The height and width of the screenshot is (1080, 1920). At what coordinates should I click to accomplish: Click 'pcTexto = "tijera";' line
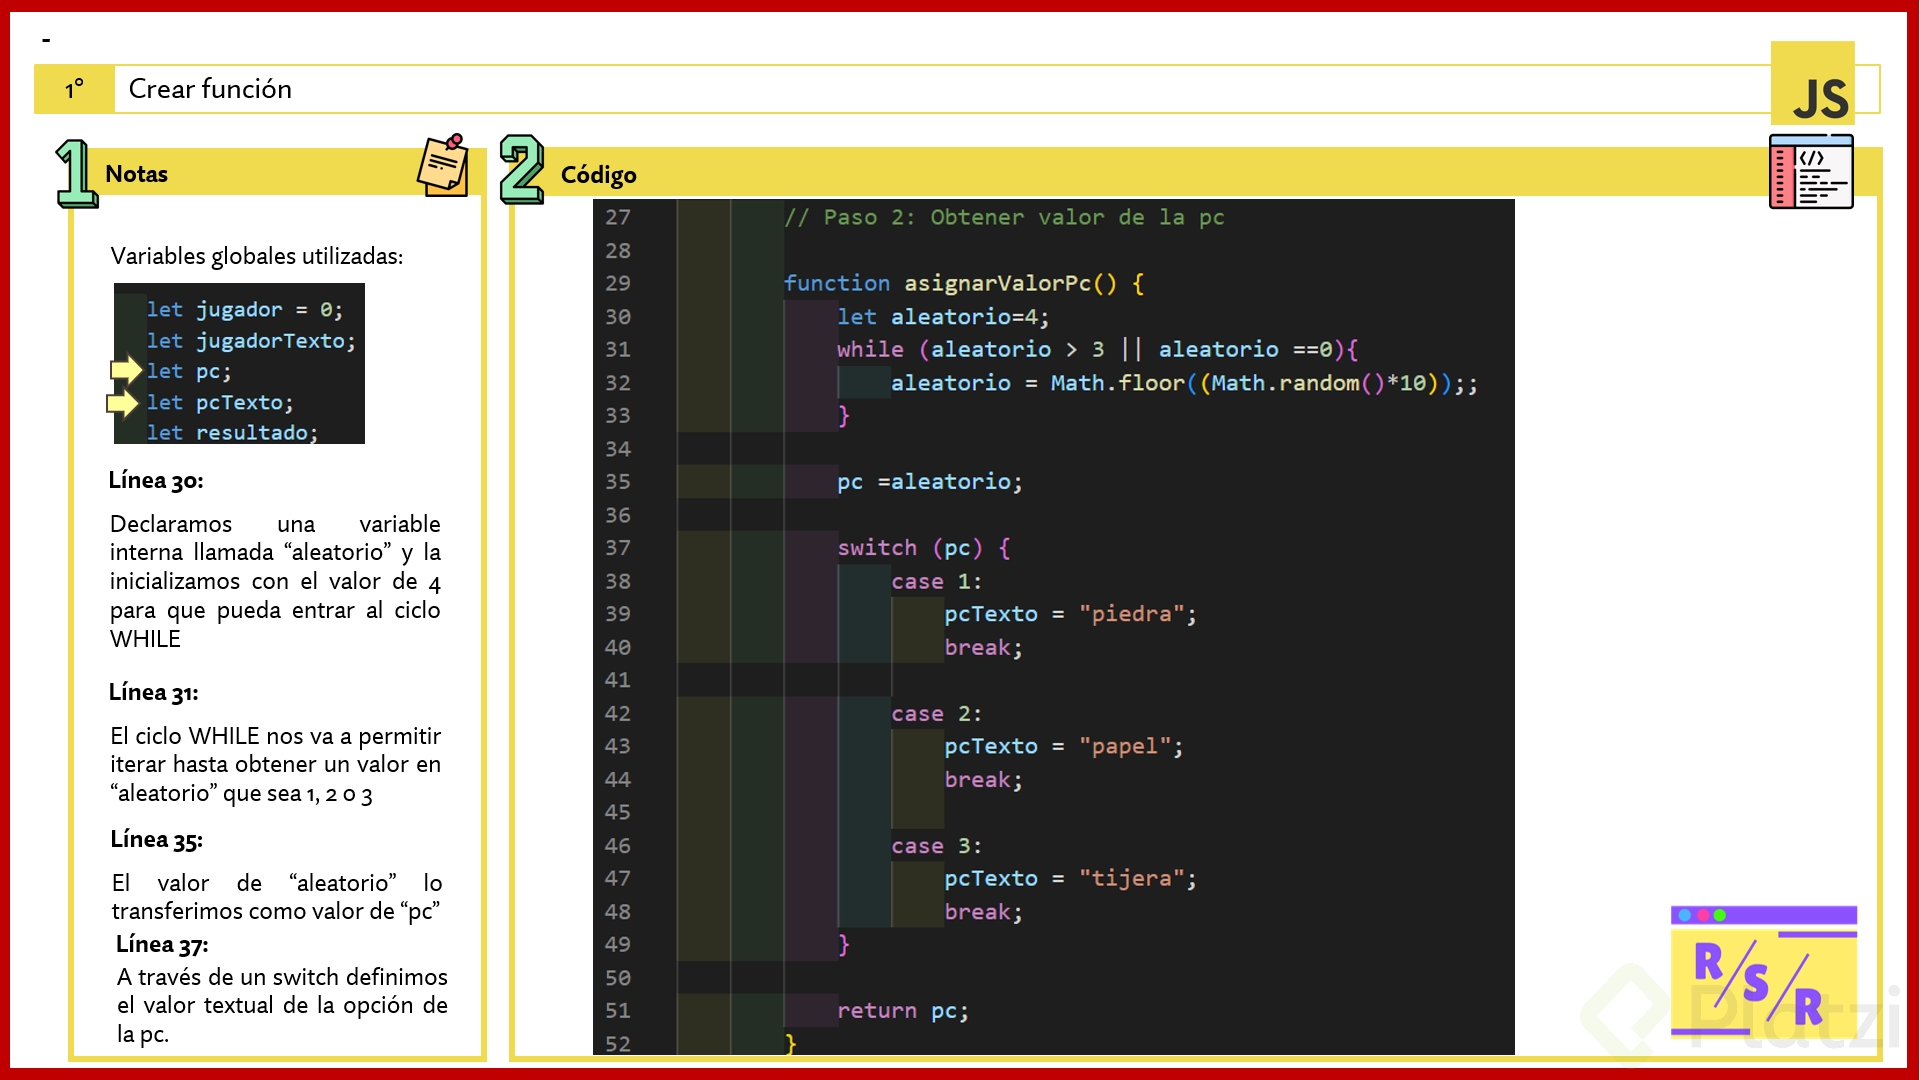[x=1070, y=879]
